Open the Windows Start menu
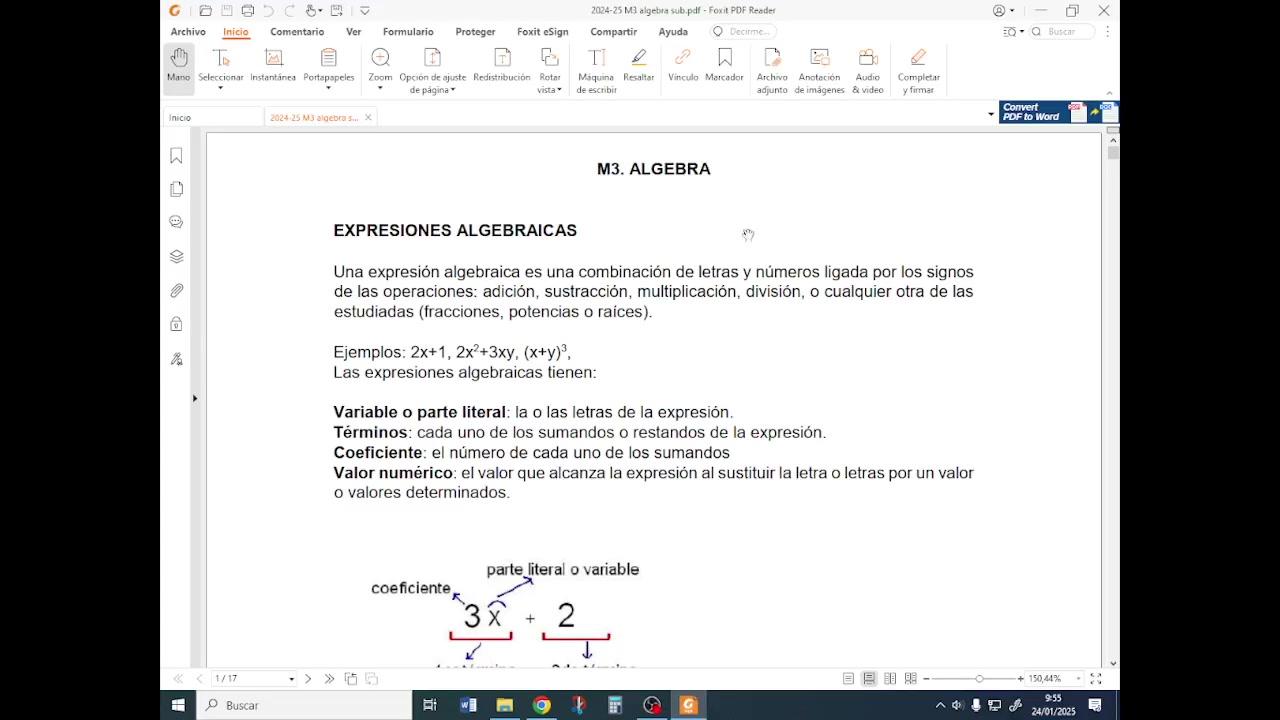The image size is (1280, 720). click(178, 705)
